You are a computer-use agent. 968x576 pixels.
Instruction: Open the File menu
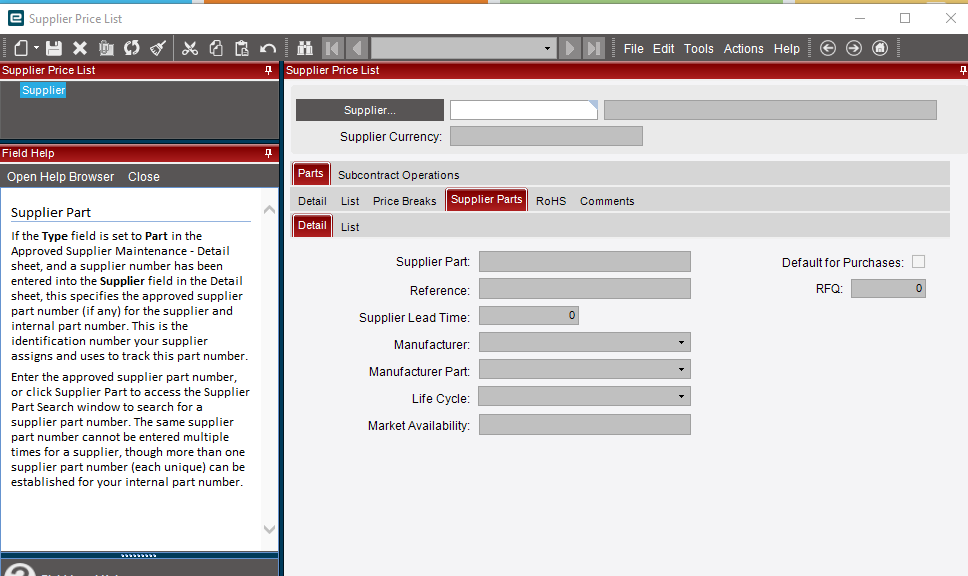pos(633,49)
